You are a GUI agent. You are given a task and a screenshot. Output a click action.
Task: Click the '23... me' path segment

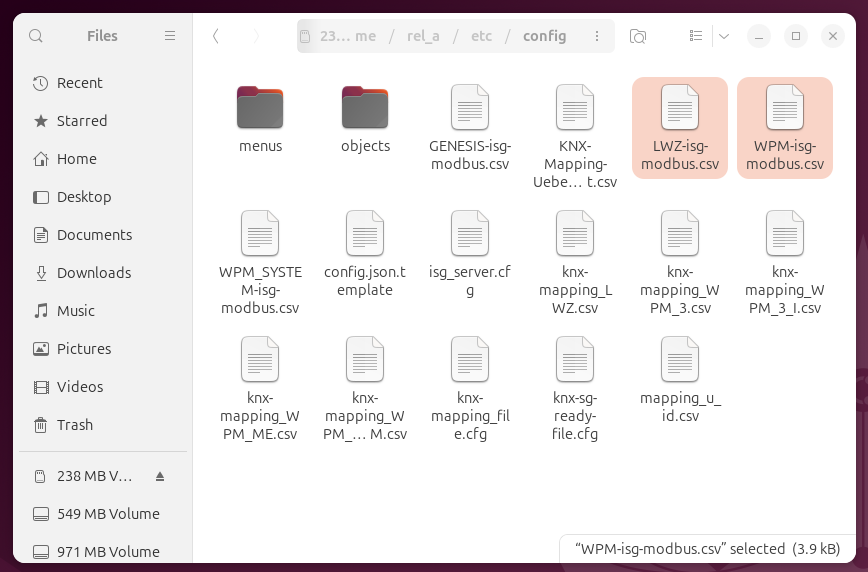pos(348,36)
